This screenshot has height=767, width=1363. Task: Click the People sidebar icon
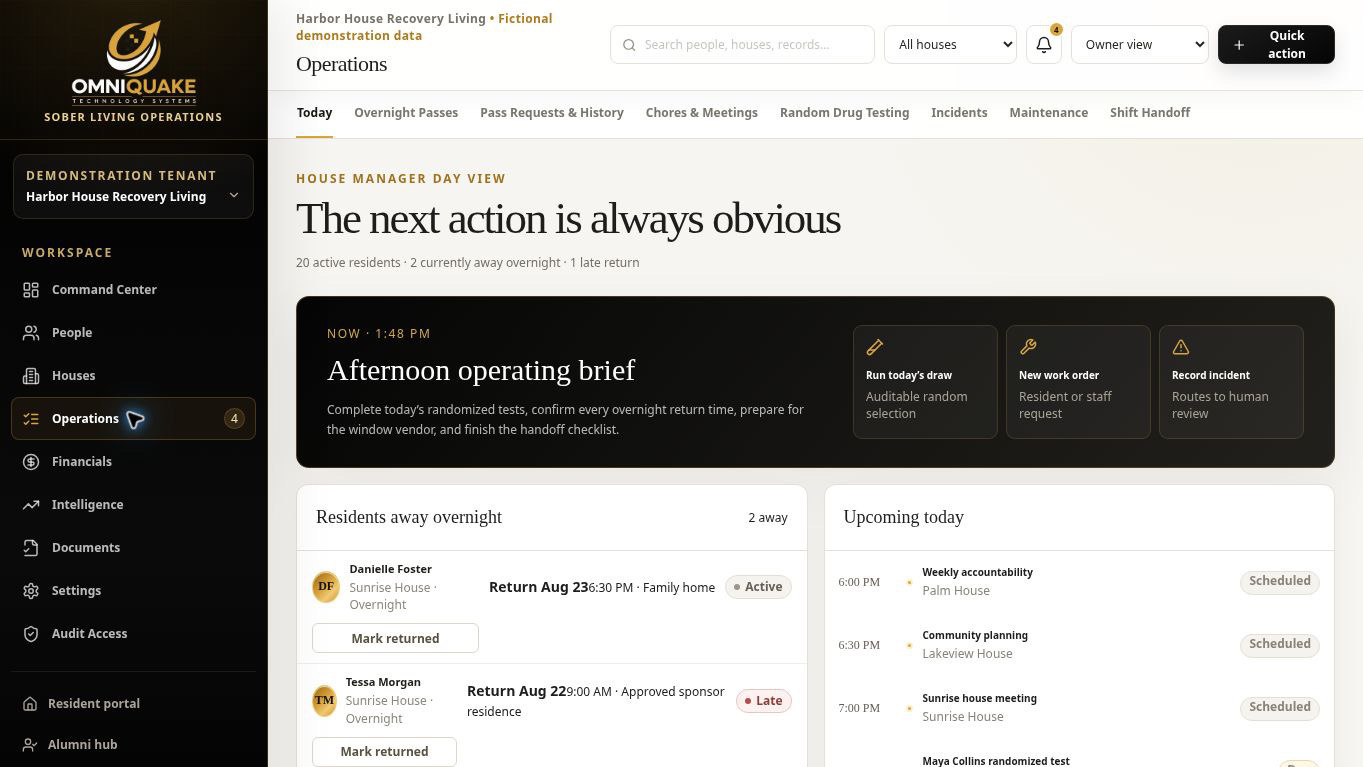[x=31, y=333]
